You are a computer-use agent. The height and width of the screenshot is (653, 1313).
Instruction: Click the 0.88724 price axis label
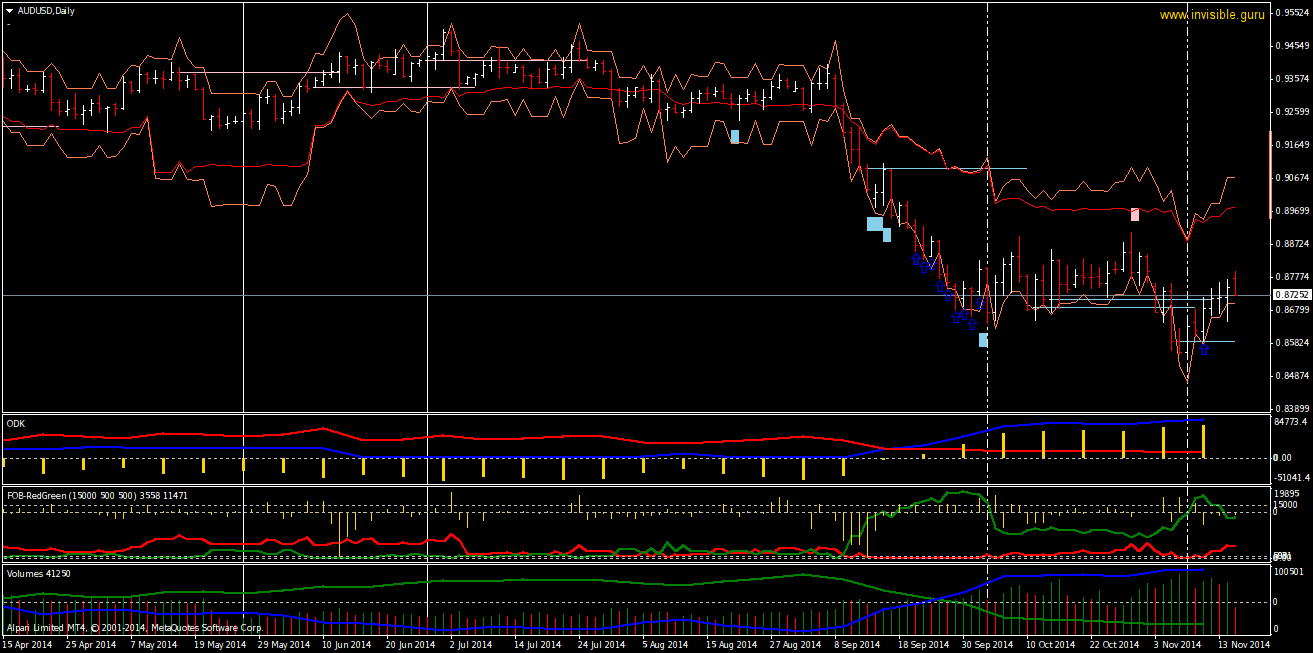[x=1291, y=244]
